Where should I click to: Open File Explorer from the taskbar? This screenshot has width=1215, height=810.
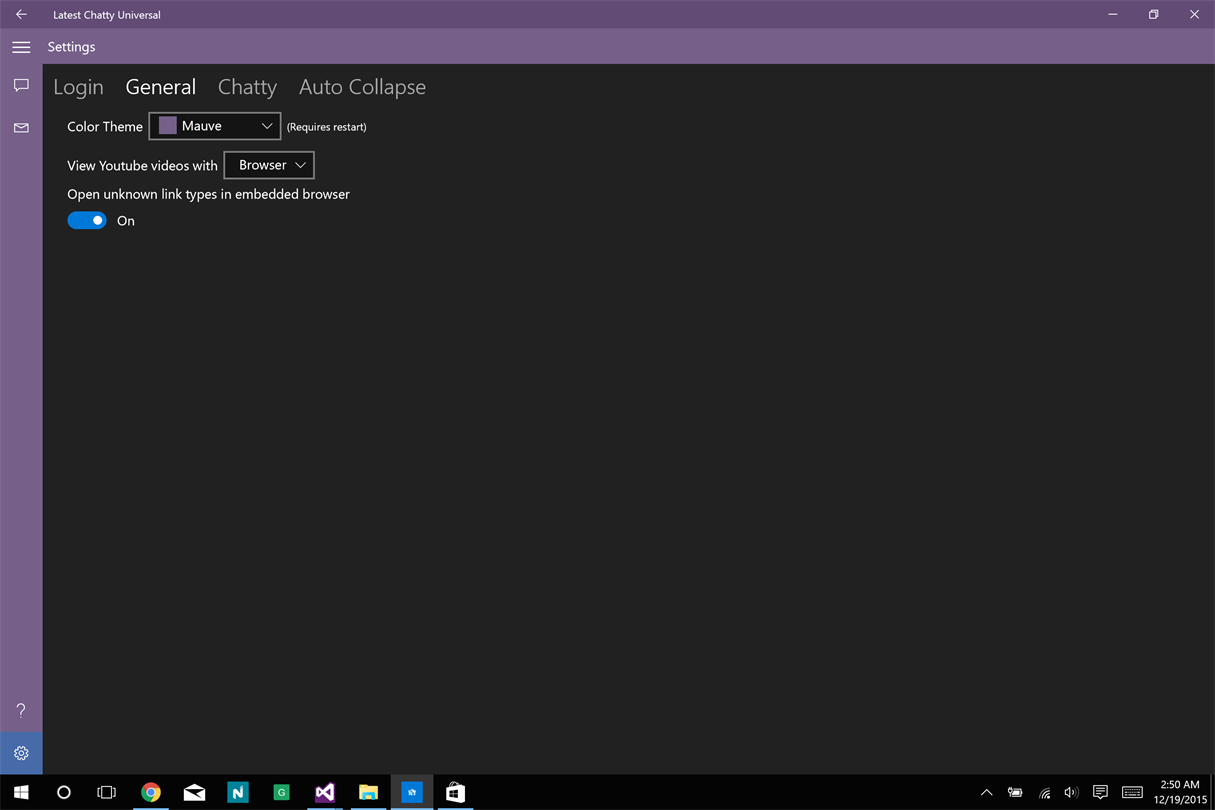click(x=368, y=792)
